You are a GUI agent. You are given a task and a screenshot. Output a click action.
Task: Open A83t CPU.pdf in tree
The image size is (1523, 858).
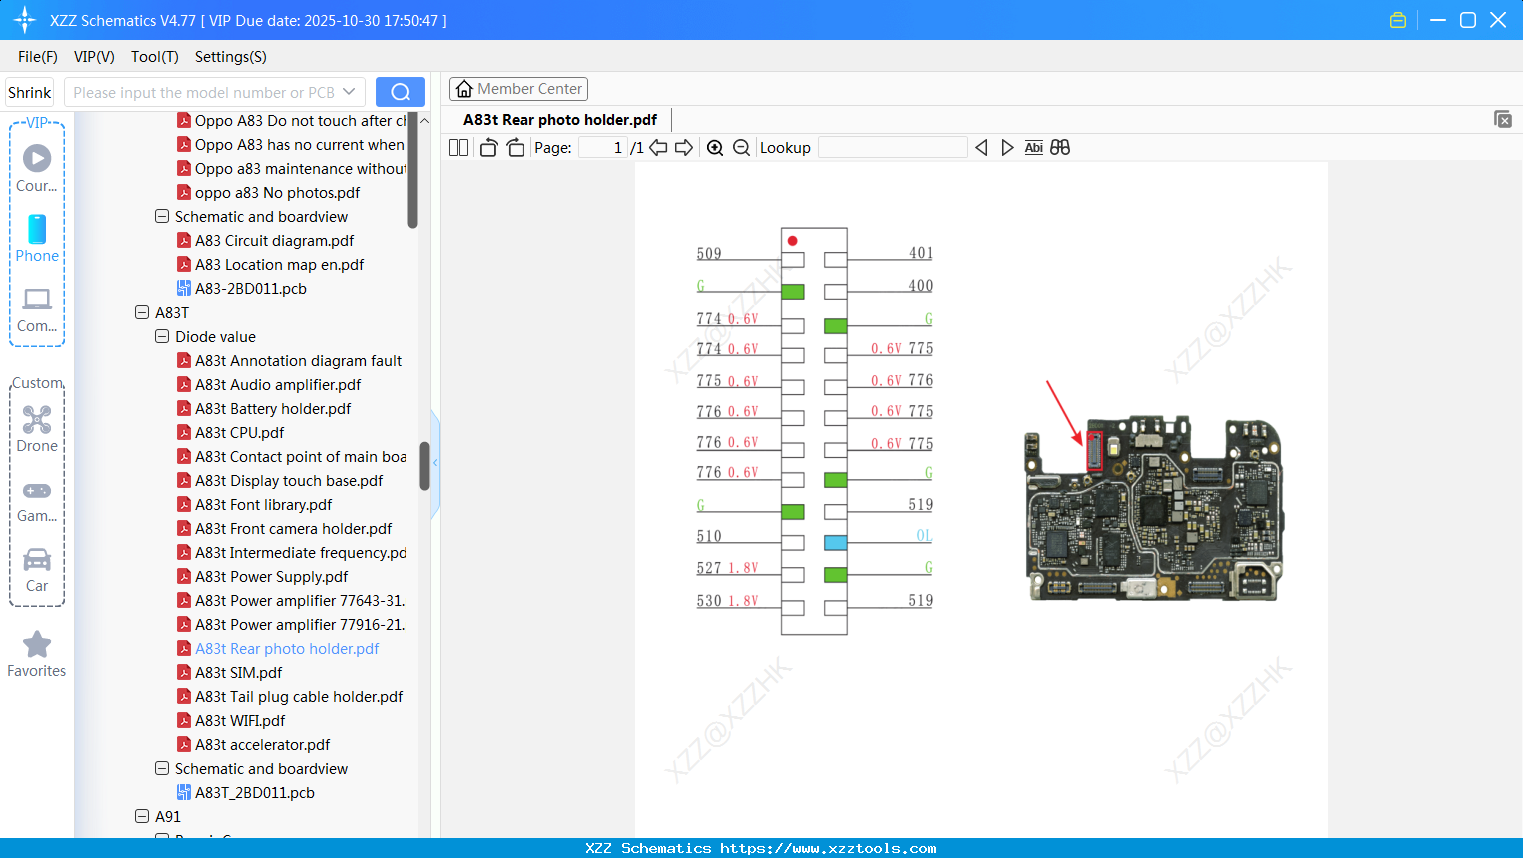(x=239, y=432)
